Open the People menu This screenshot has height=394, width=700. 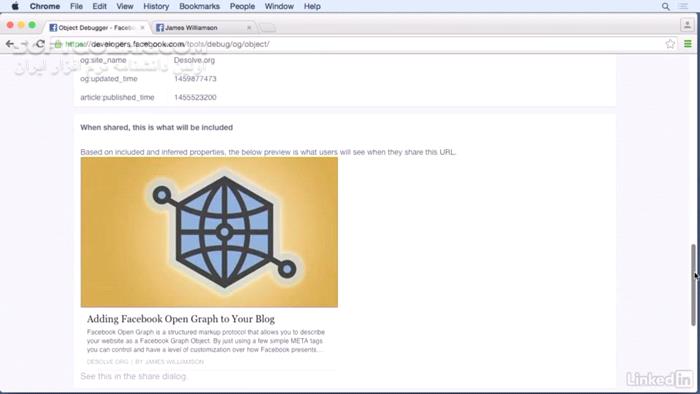242,6
